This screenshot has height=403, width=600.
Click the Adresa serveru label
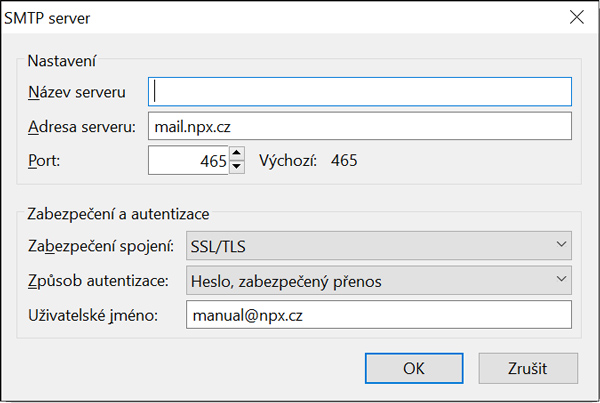(x=81, y=126)
